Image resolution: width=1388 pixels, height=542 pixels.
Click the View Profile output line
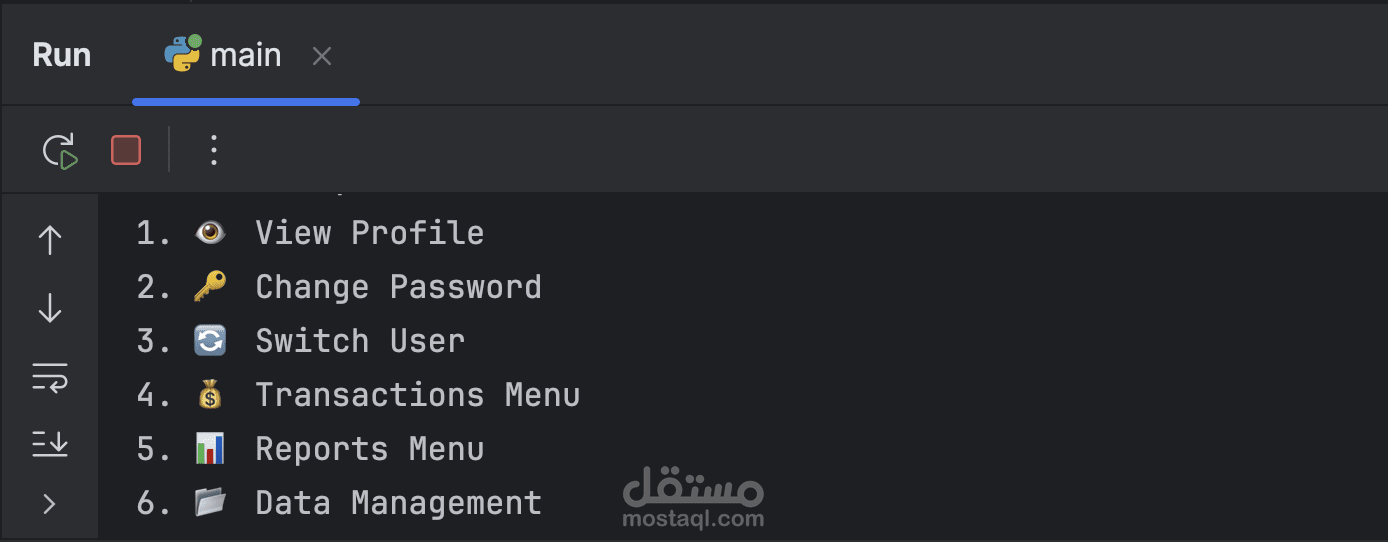[x=369, y=233]
